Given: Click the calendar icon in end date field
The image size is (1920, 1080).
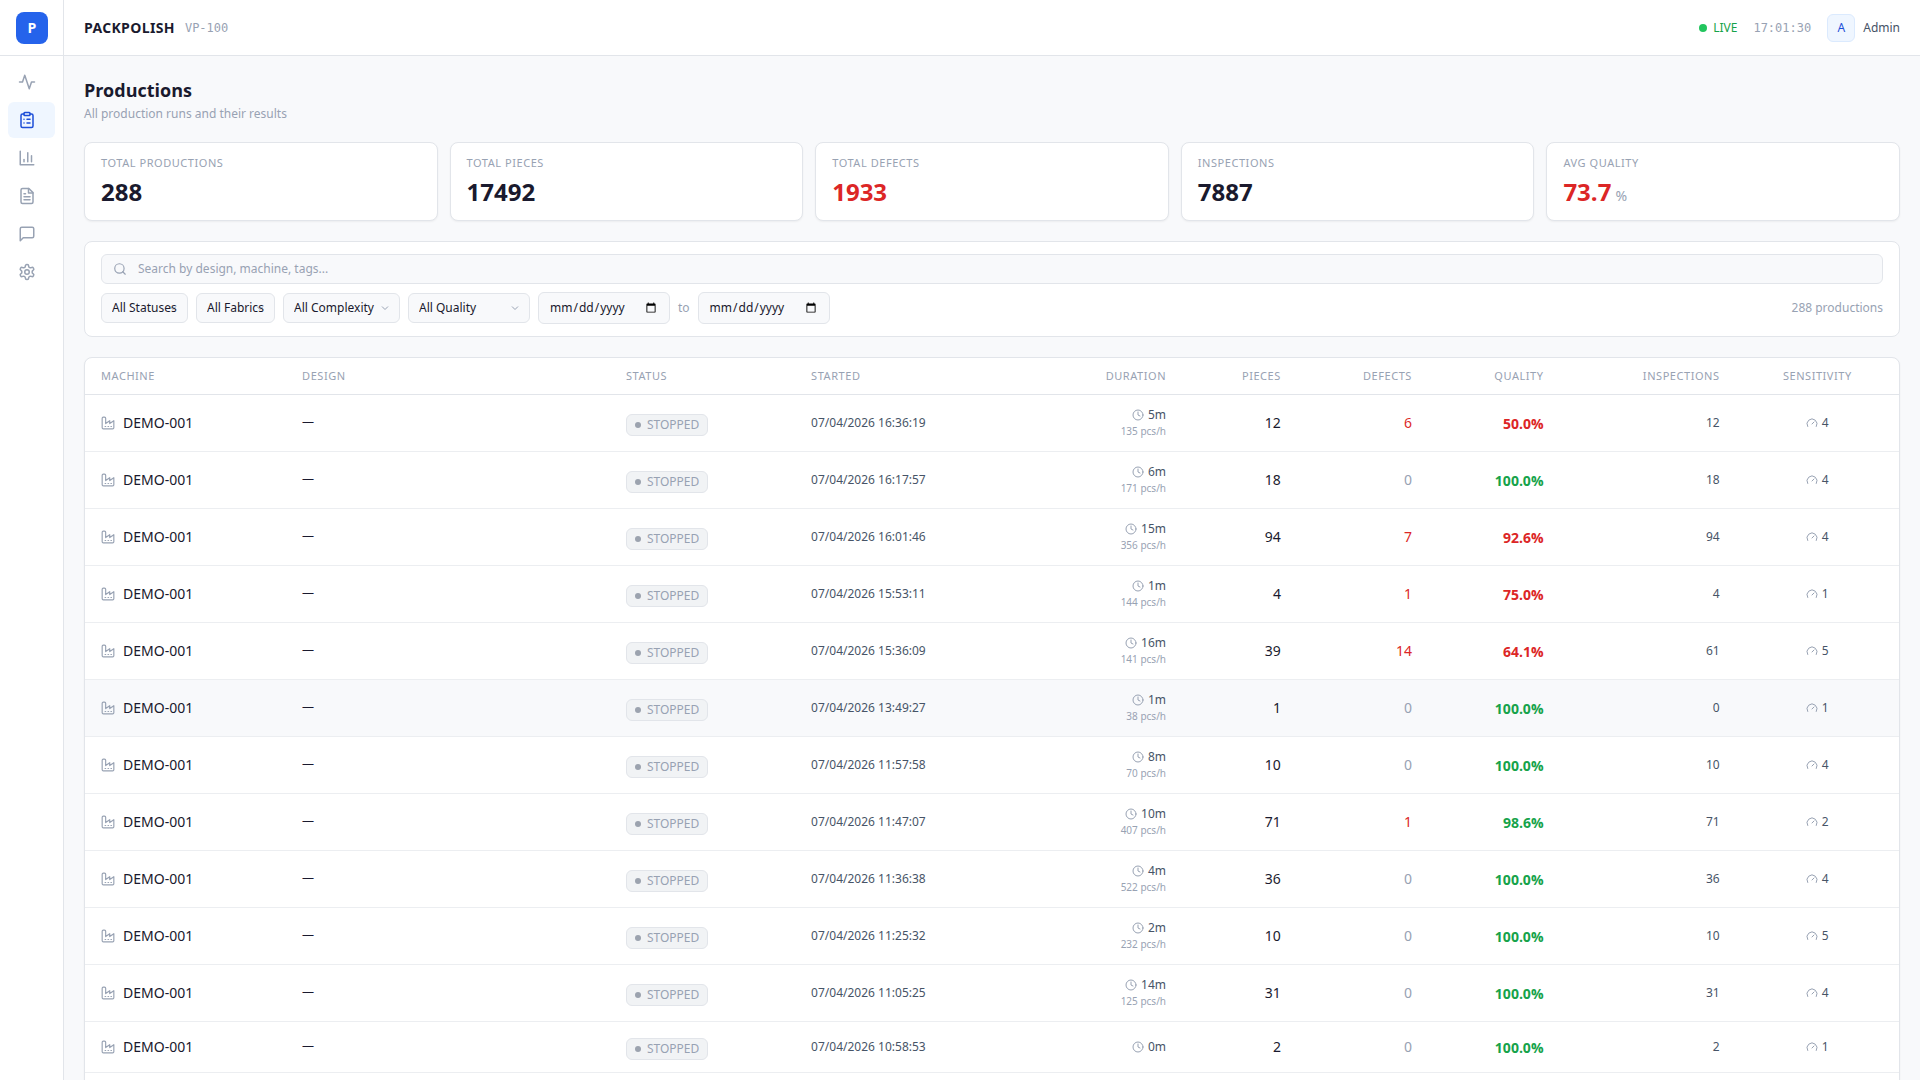Looking at the screenshot, I should coord(811,308).
